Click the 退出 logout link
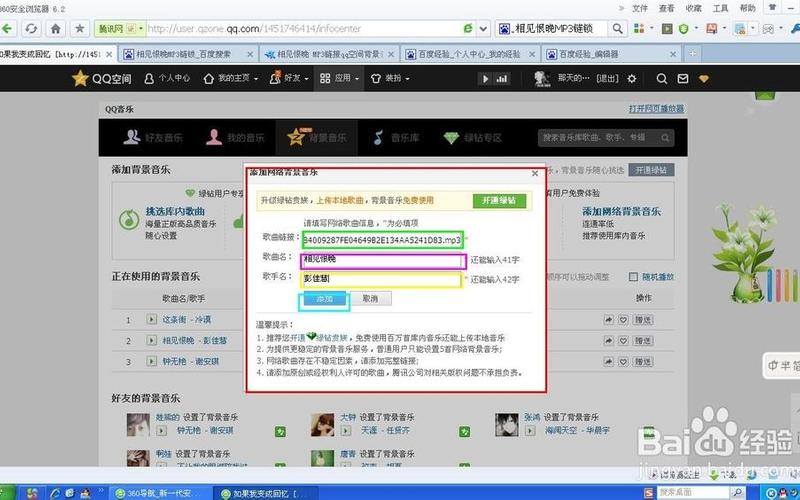This screenshot has width=800, height=500. click(x=607, y=79)
